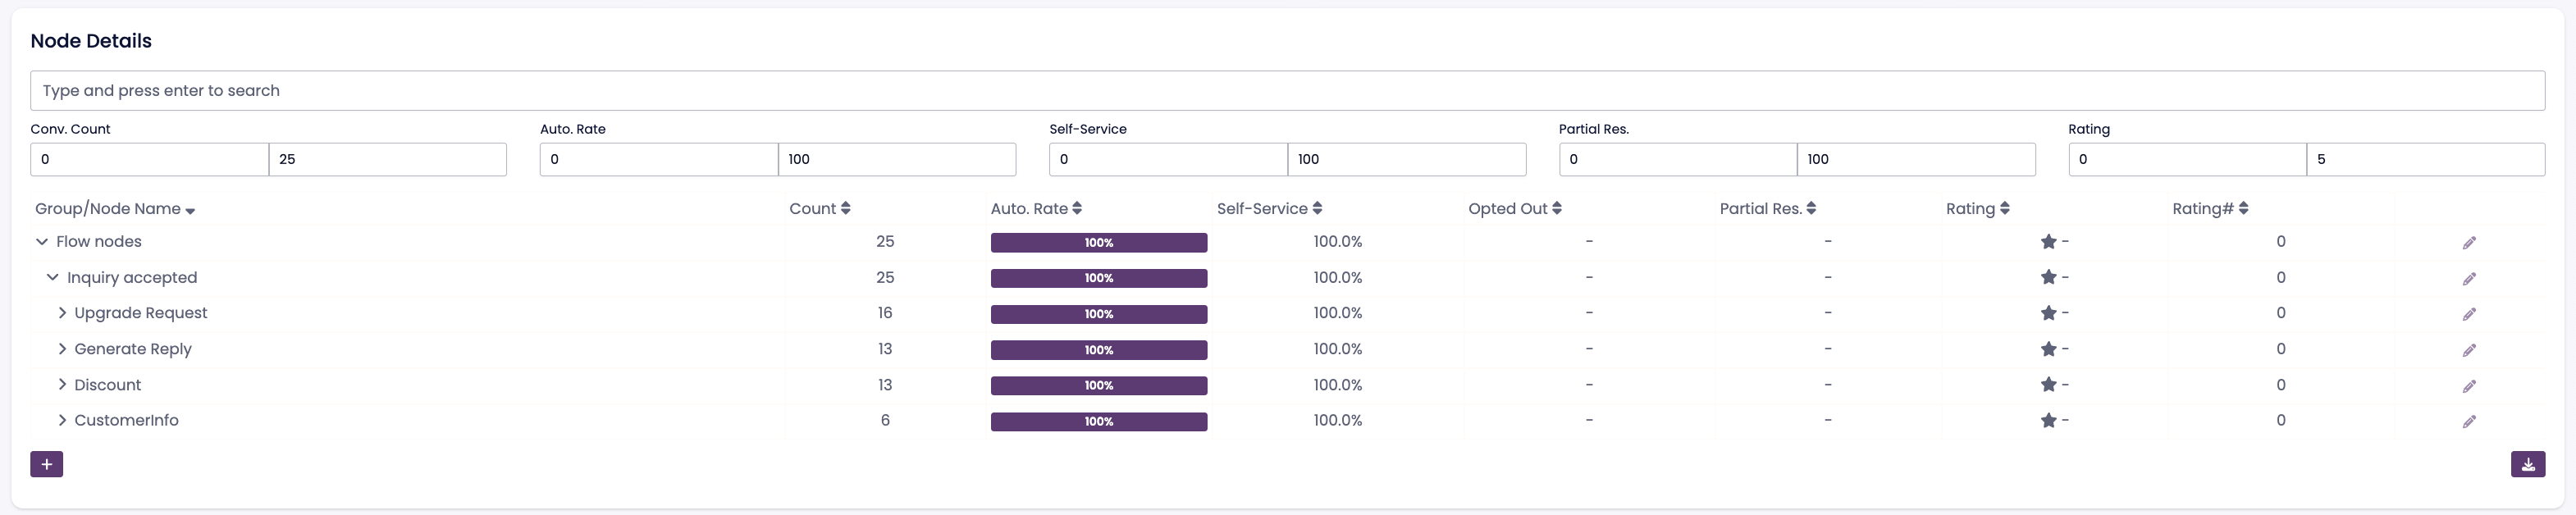Viewport: 2576px width, 515px height.
Task: Click the Discount row's 100% auto rate bar
Action: coord(1098,386)
